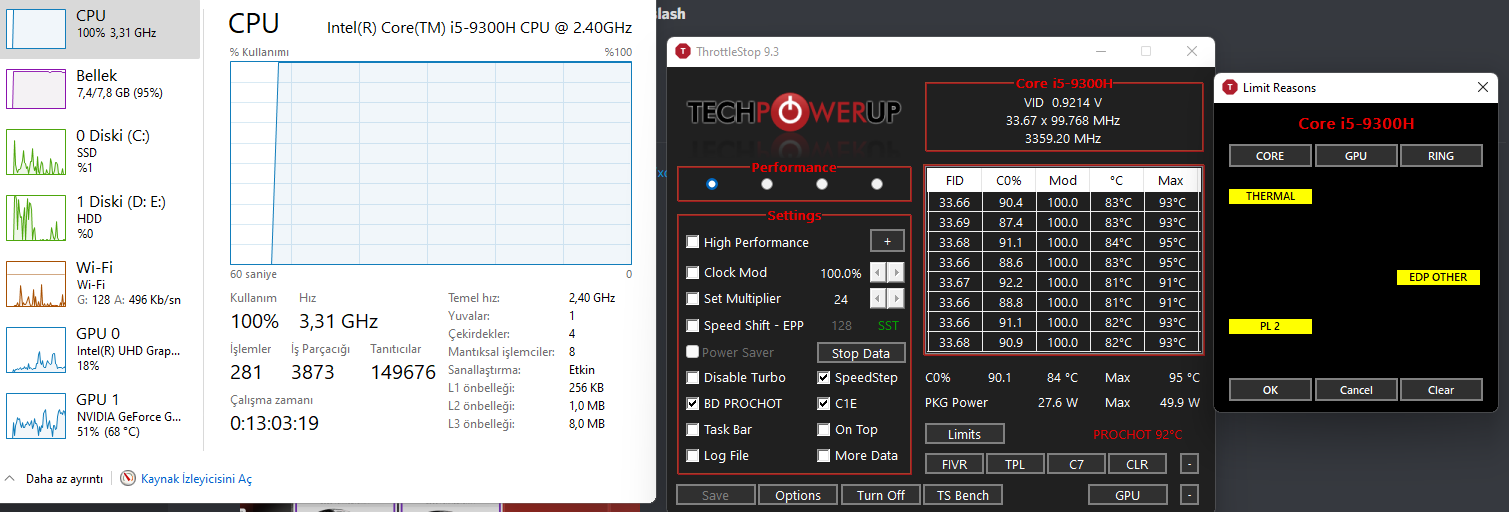Image resolution: width=1509 pixels, height=512 pixels.
Task: Click the CPU usage graph area
Action: (x=431, y=163)
